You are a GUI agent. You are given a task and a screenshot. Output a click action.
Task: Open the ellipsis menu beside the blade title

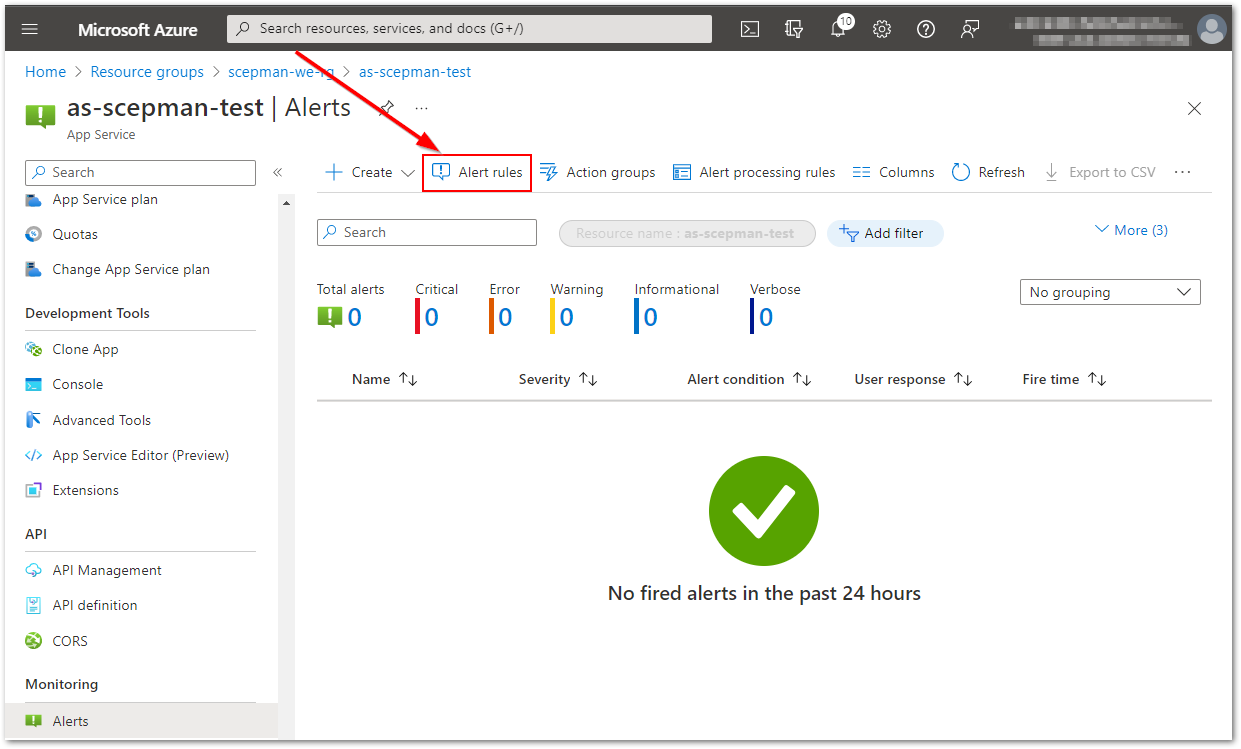click(x=421, y=108)
